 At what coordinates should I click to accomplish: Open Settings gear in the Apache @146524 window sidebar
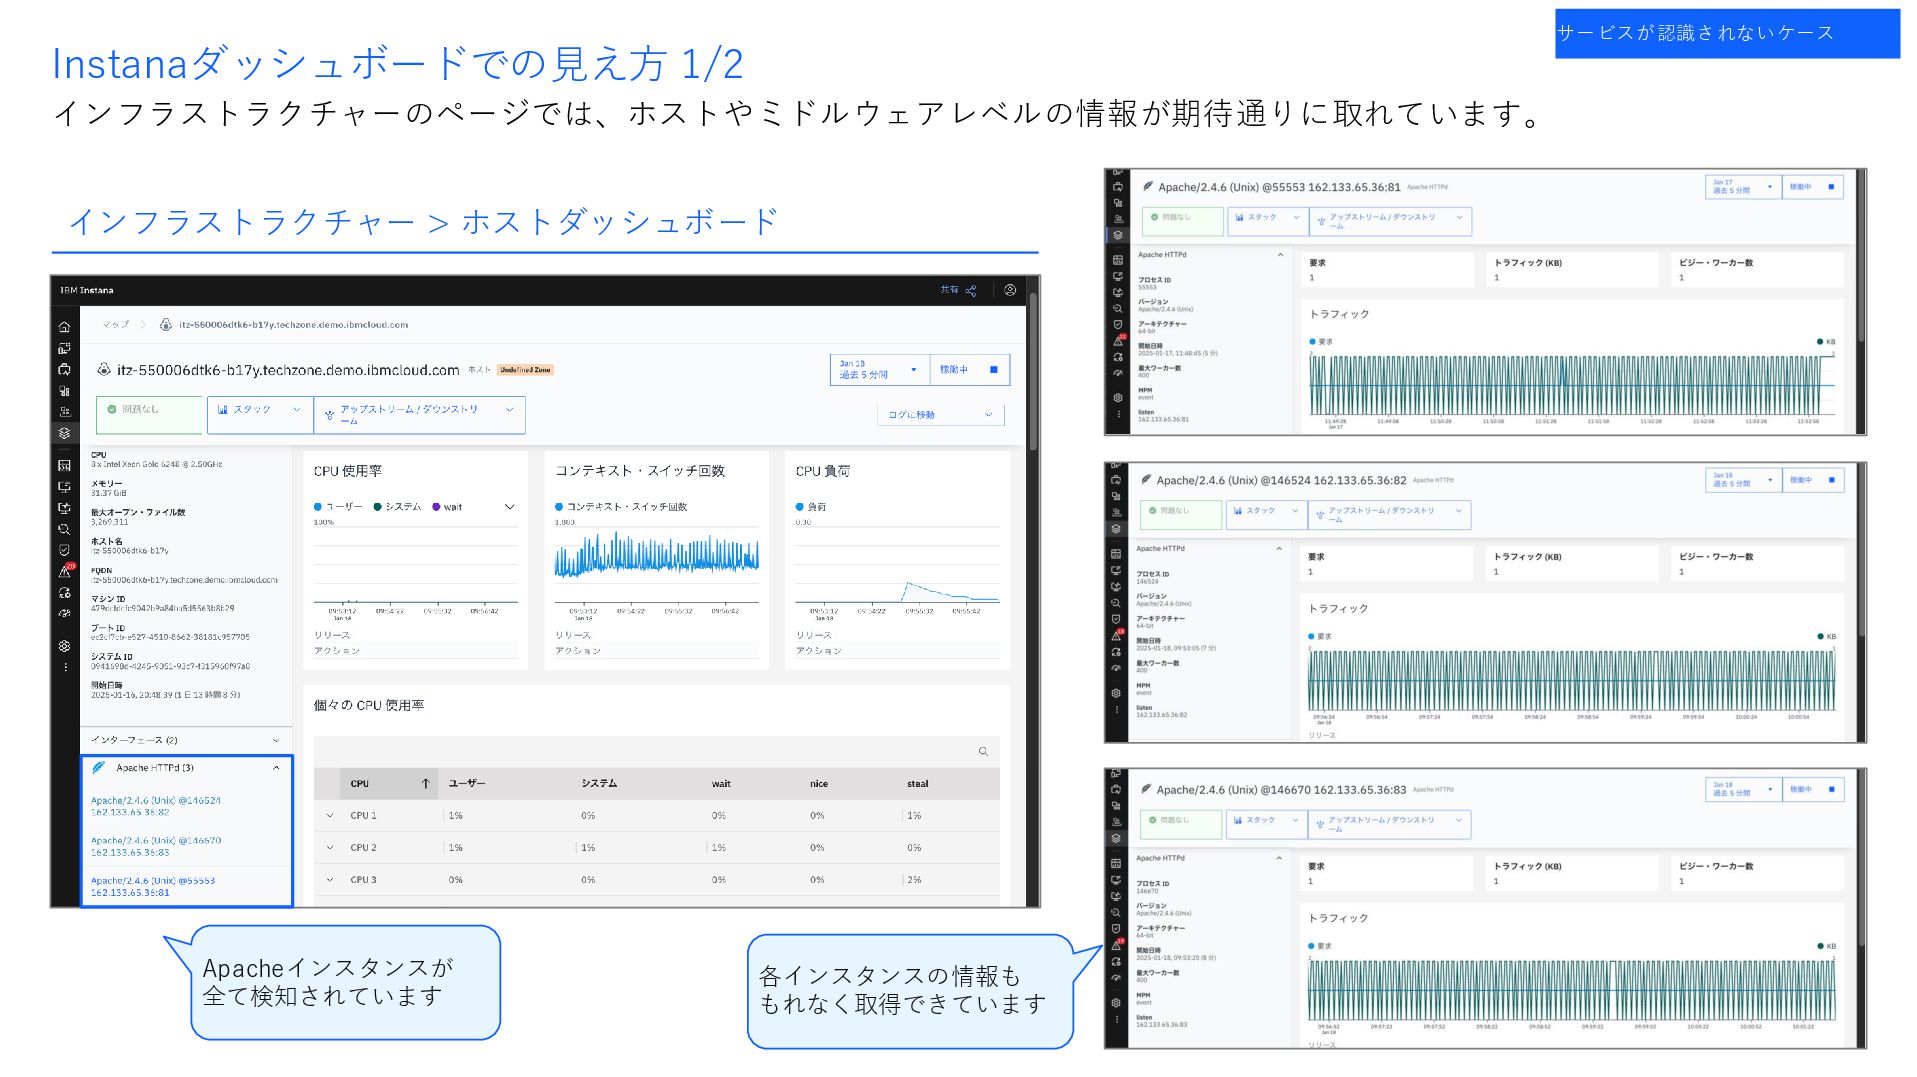(x=1116, y=692)
